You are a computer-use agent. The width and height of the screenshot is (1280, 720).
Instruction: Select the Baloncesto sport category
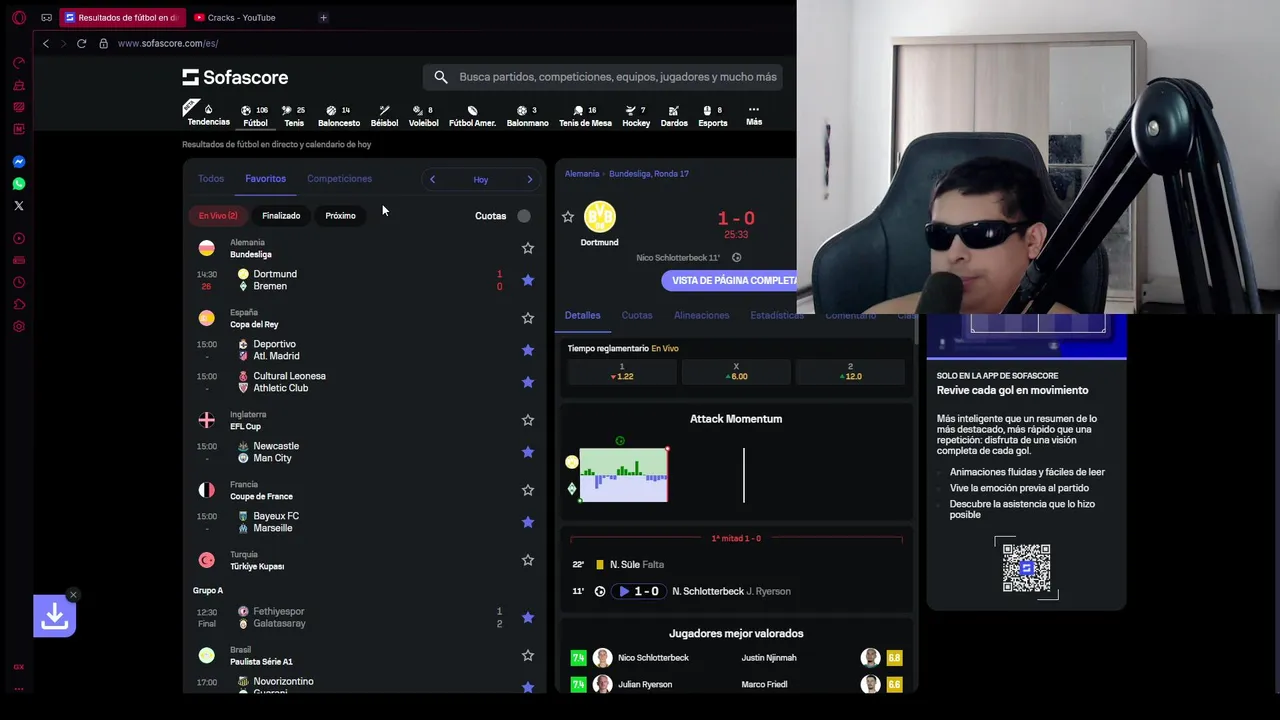pos(339,116)
